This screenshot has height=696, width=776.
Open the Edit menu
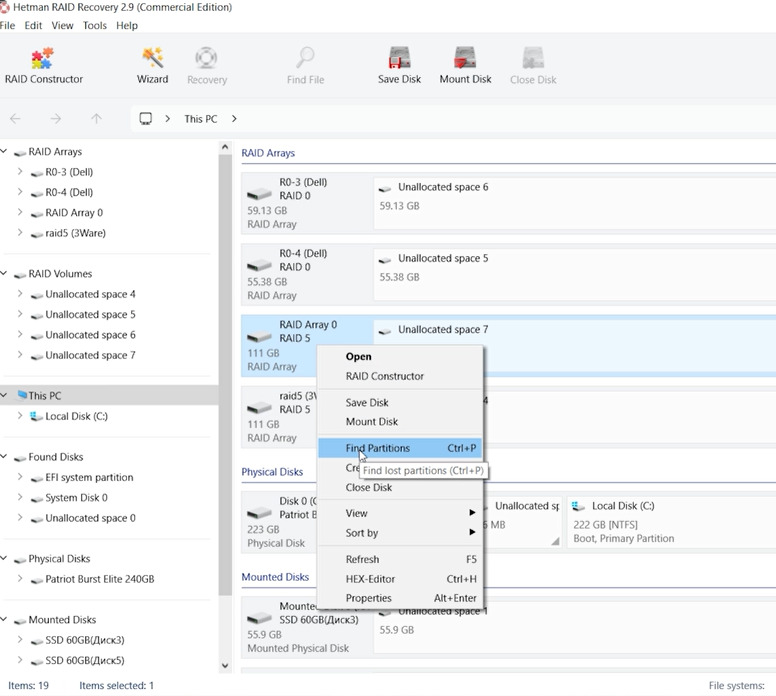pyautogui.click(x=33, y=25)
